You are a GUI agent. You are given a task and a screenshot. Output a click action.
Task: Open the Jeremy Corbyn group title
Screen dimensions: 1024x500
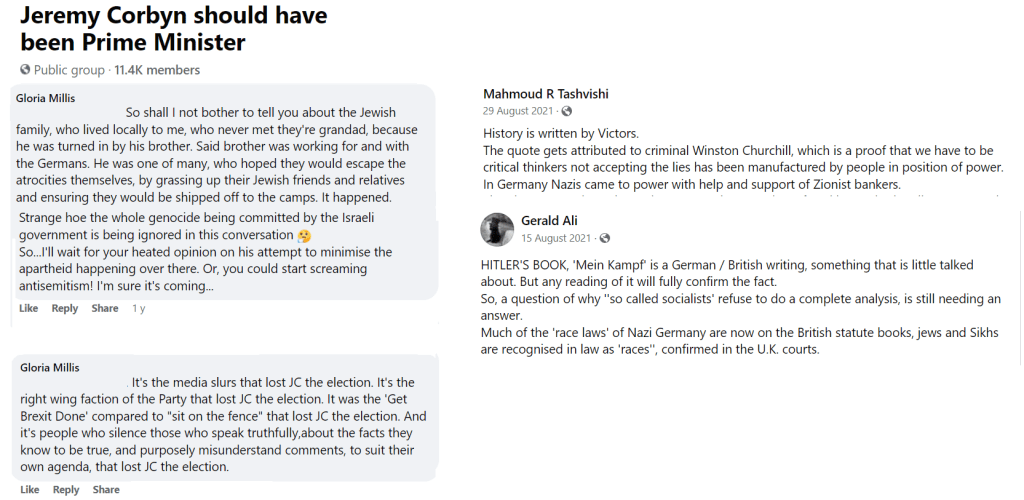[173, 30]
